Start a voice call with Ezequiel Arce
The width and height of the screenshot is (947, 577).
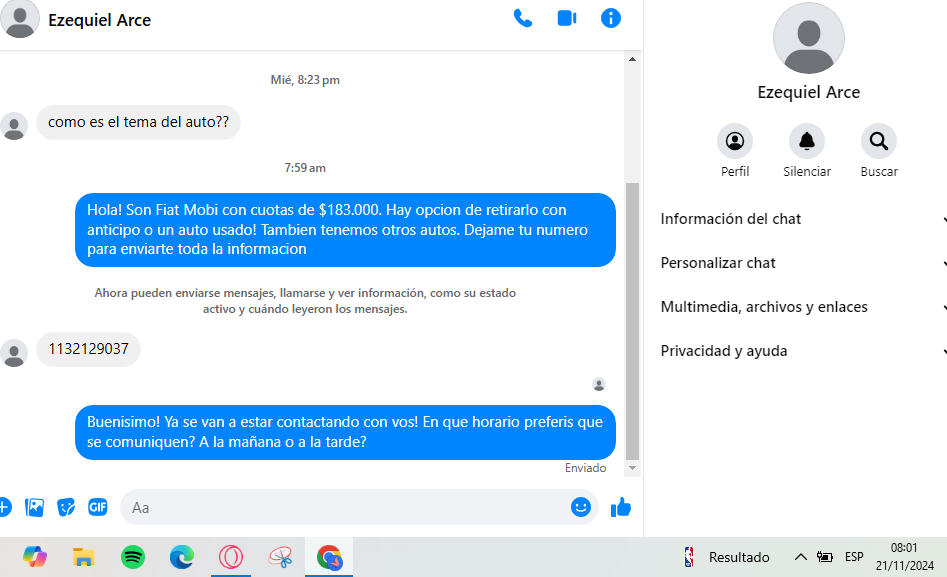point(522,18)
